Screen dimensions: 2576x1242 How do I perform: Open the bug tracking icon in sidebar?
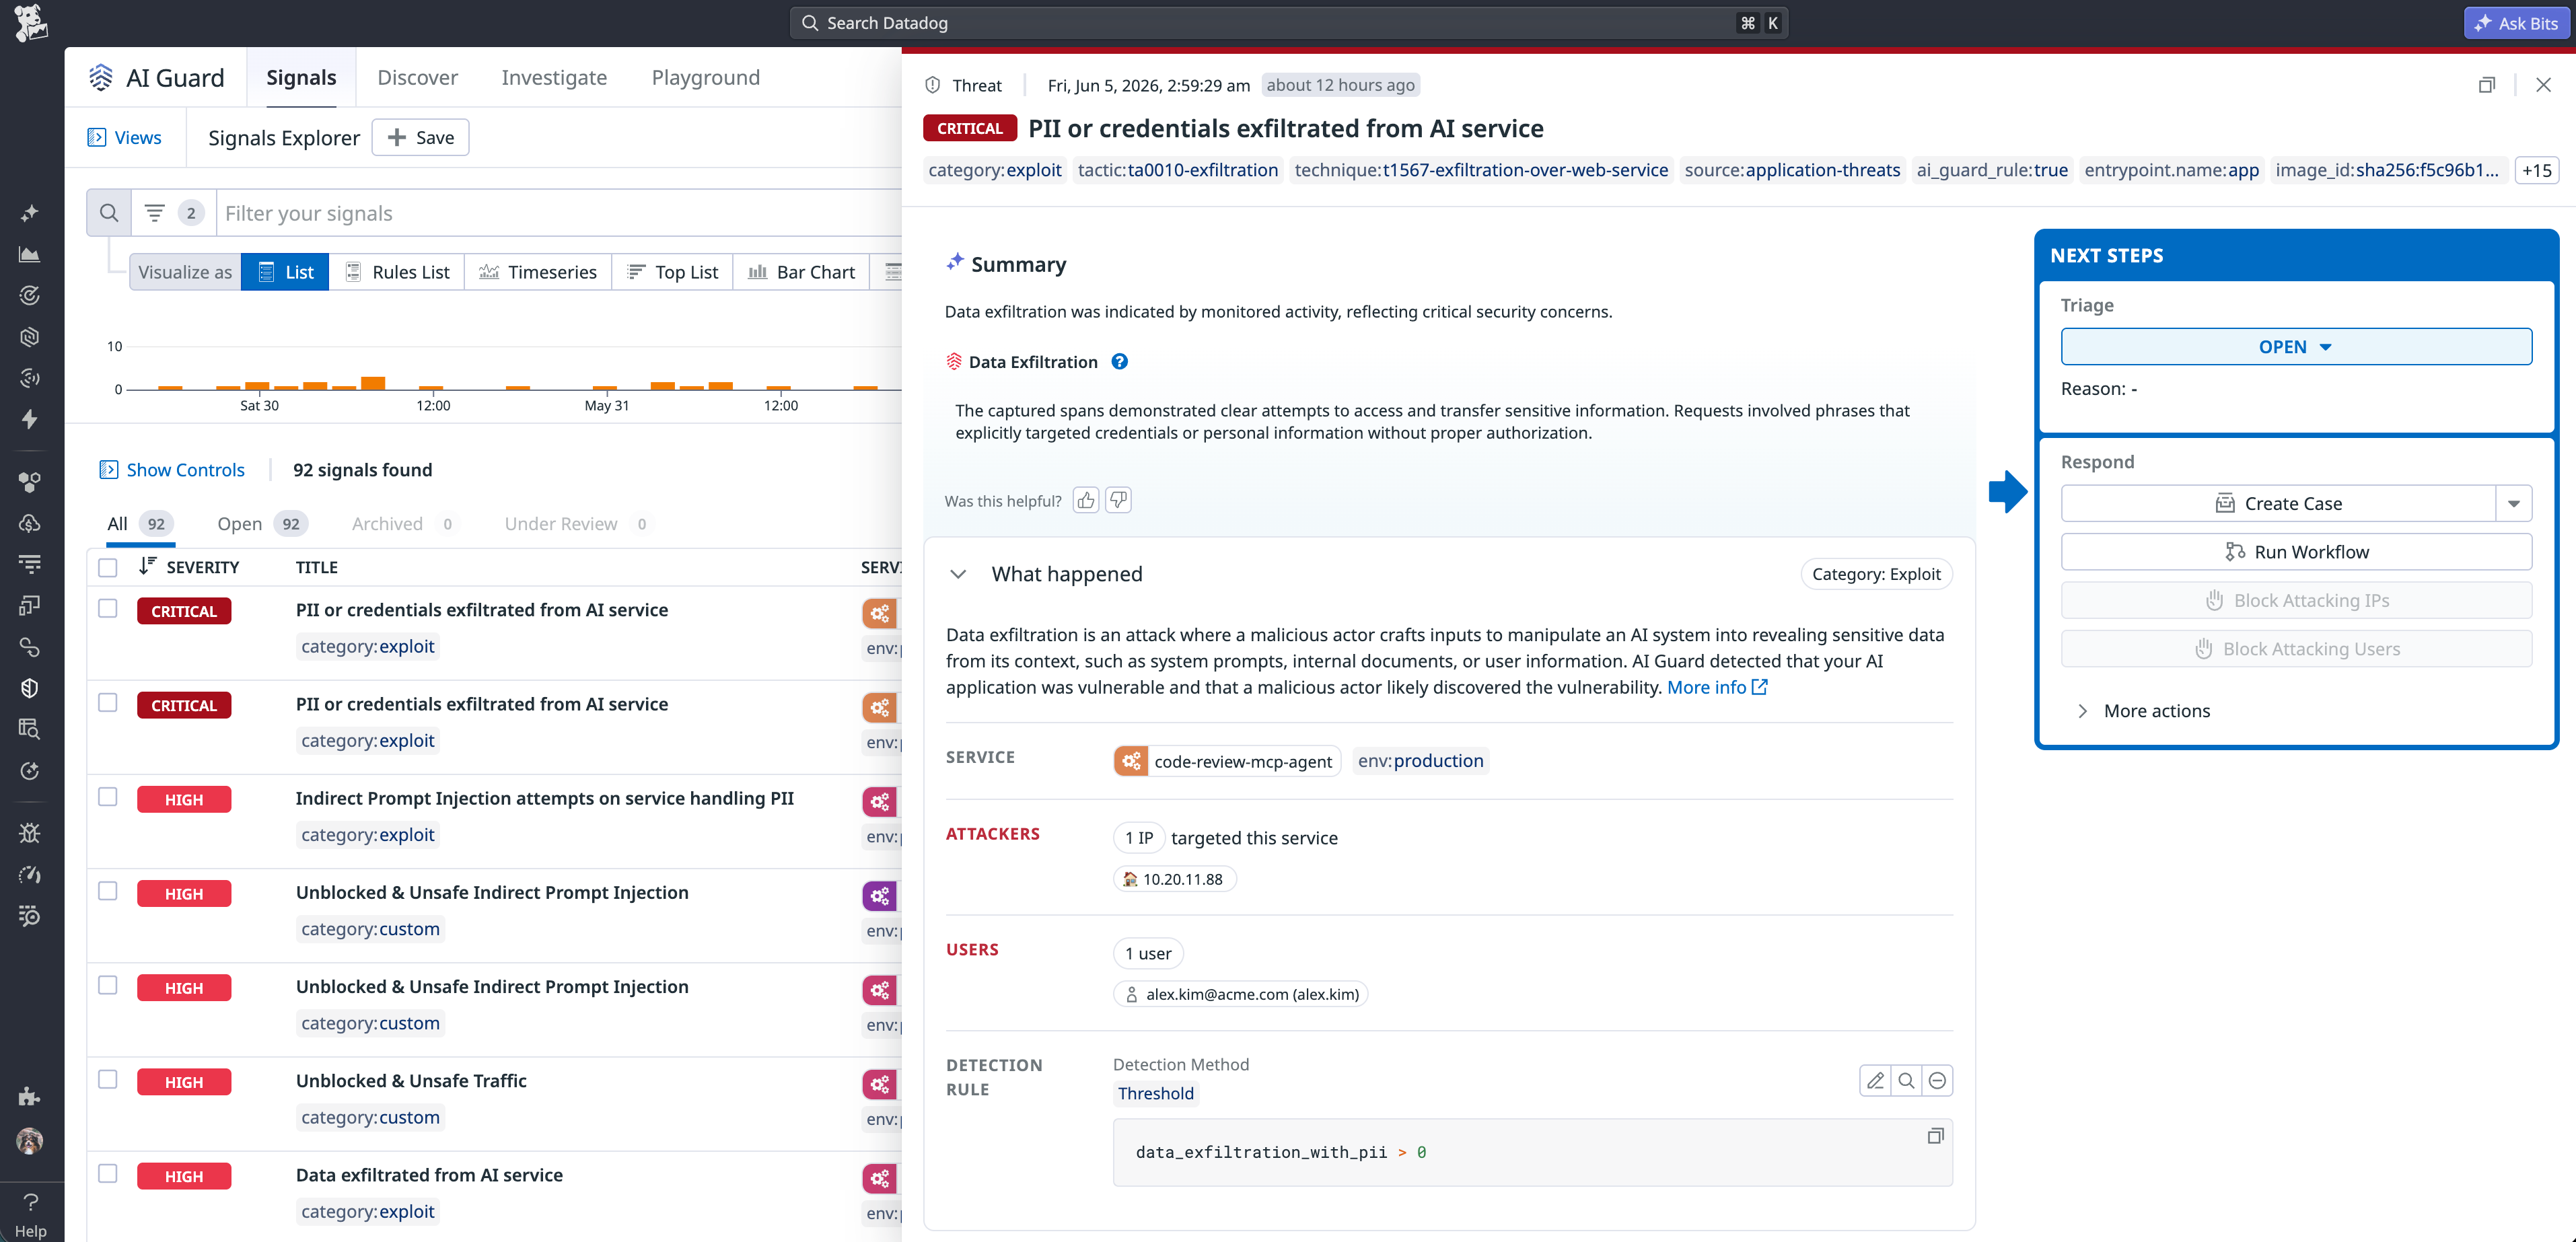coord(30,833)
